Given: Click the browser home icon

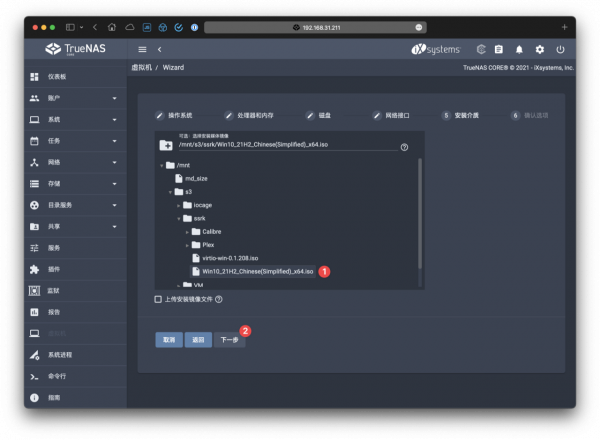Looking at the screenshot, I should 112,27.
